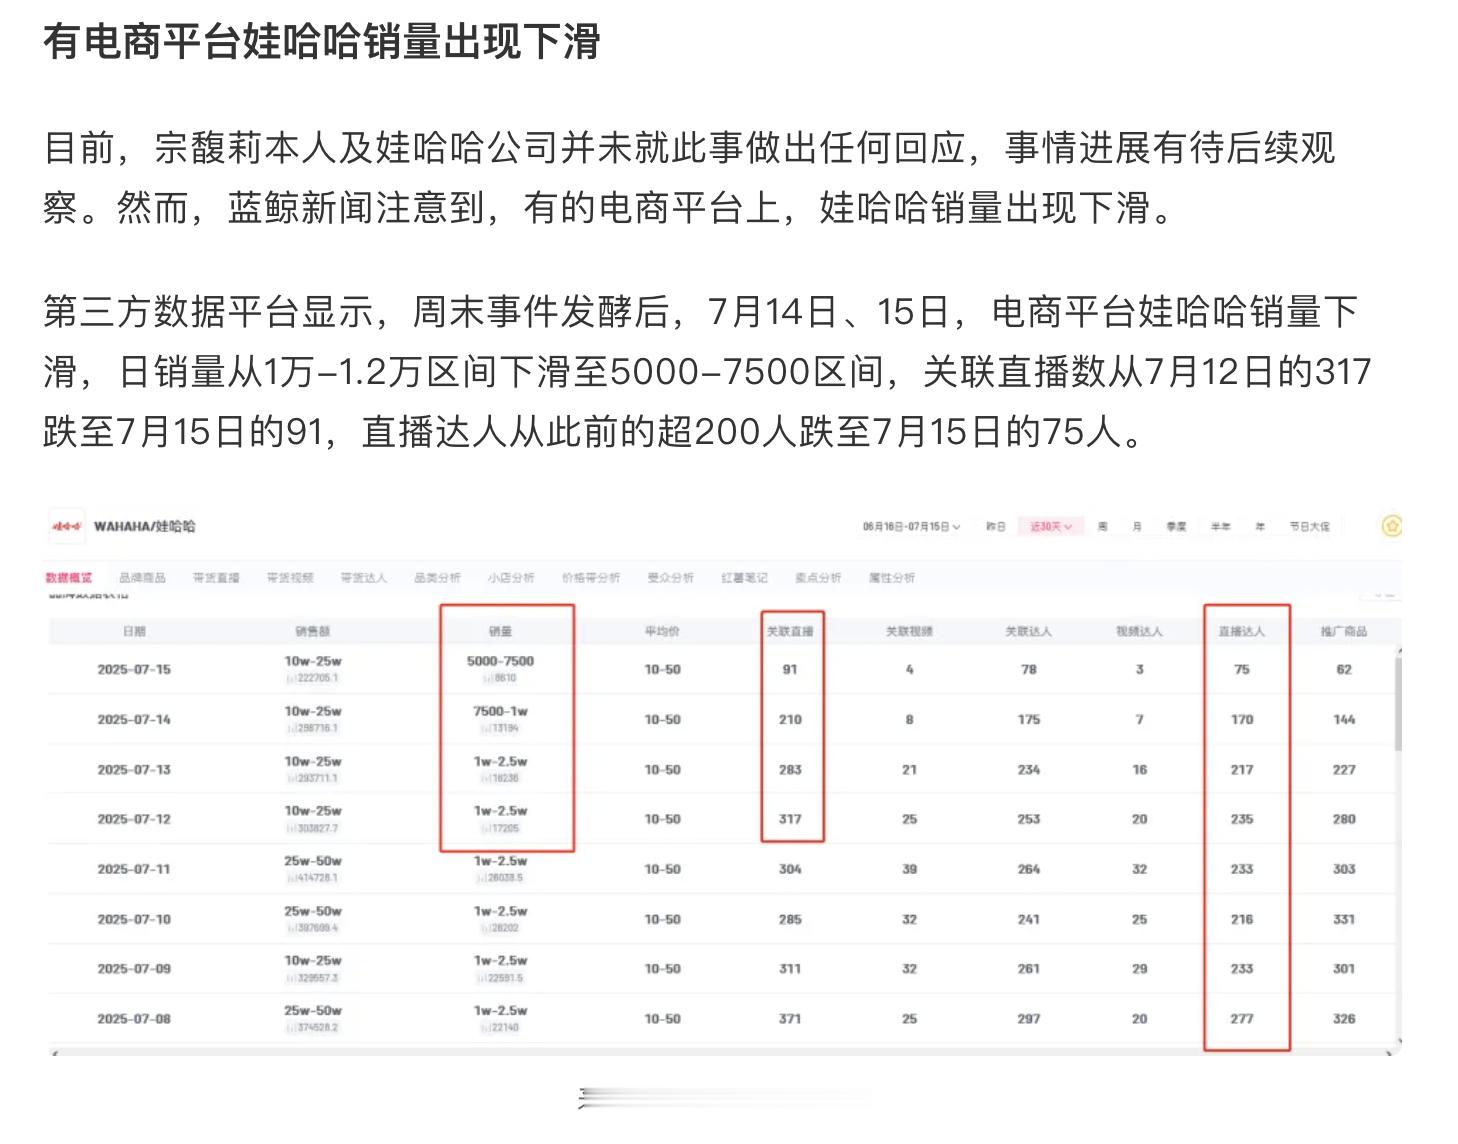
Task: Click 关联达人 value 78
Action: pyautogui.click(x=1029, y=670)
